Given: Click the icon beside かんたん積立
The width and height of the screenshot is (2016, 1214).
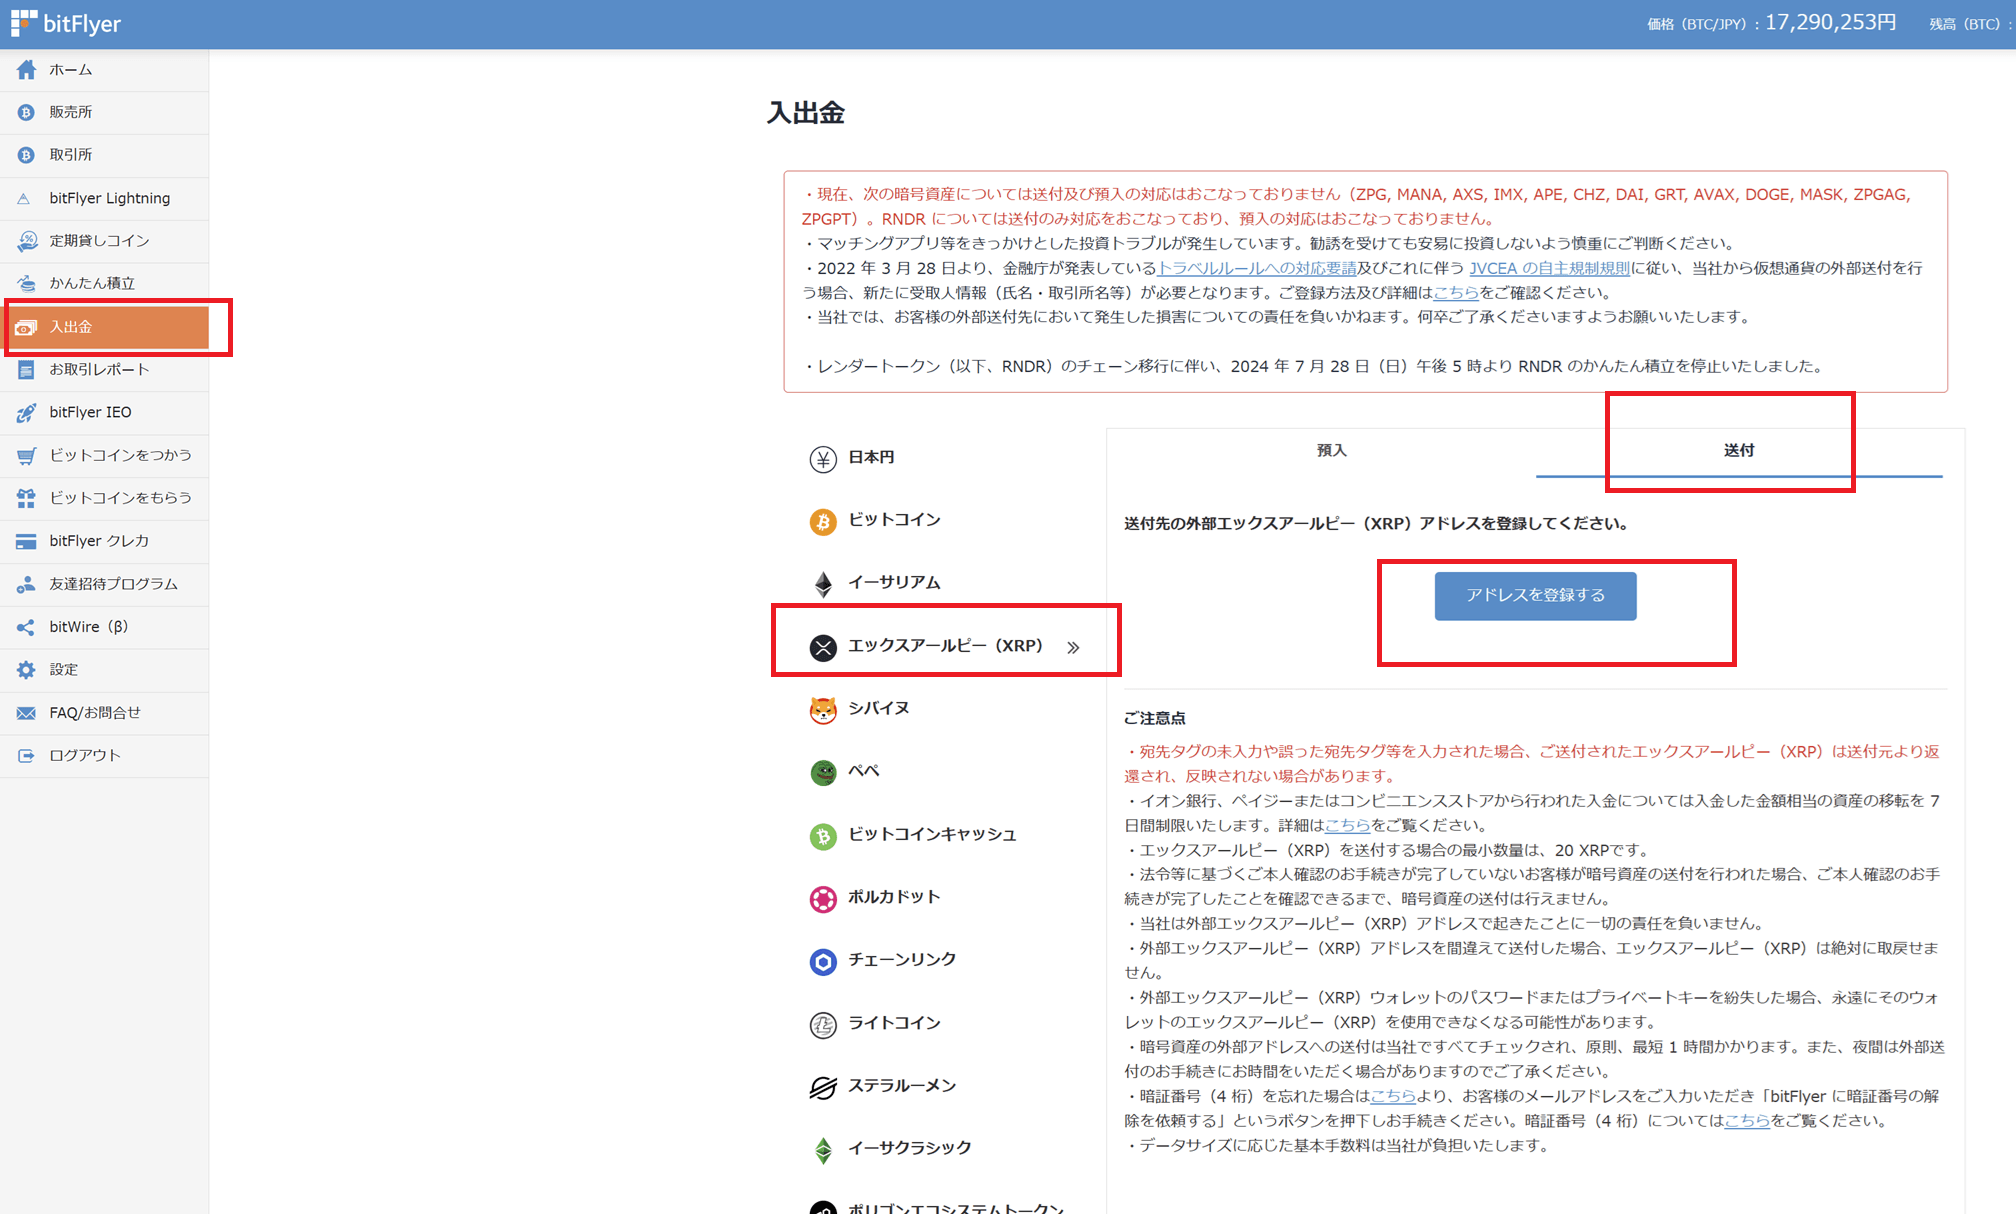Looking at the screenshot, I should pyautogui.click(x=27, y=283).
